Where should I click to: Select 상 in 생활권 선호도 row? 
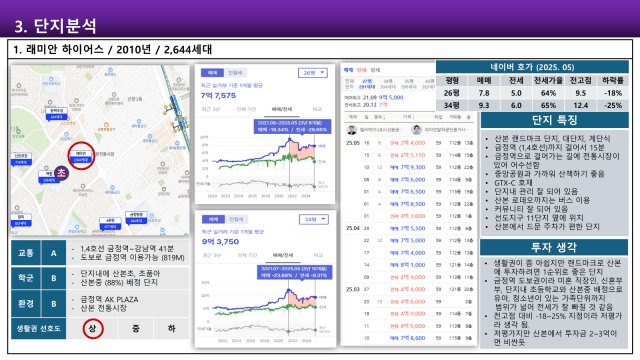93,329
